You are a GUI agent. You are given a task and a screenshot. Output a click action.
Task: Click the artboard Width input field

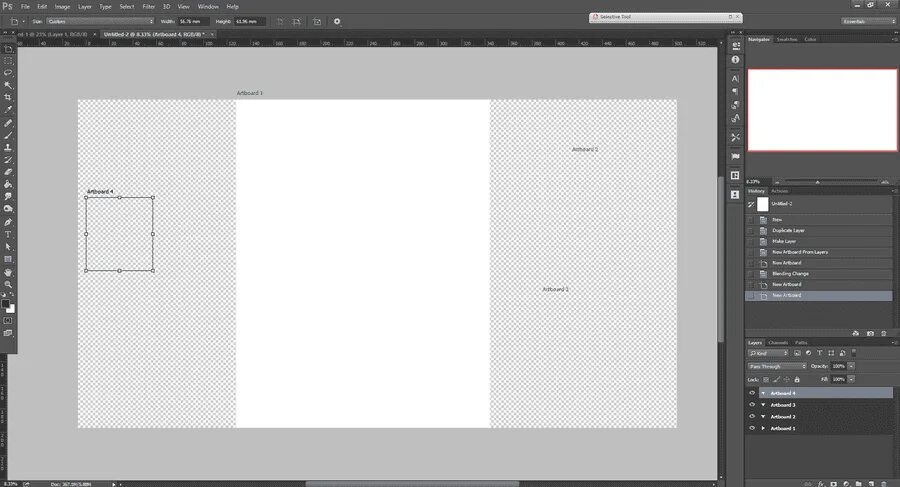coord(191,21)
